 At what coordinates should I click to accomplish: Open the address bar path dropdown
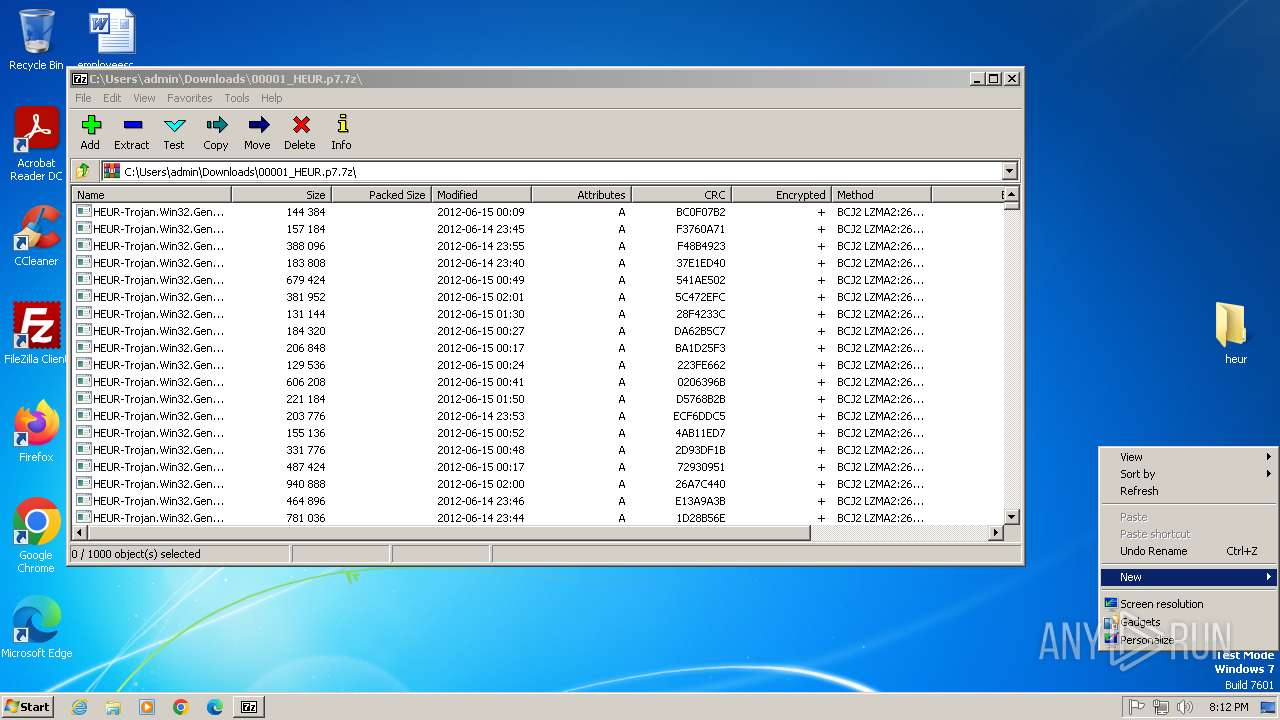tap(1009, 171)
